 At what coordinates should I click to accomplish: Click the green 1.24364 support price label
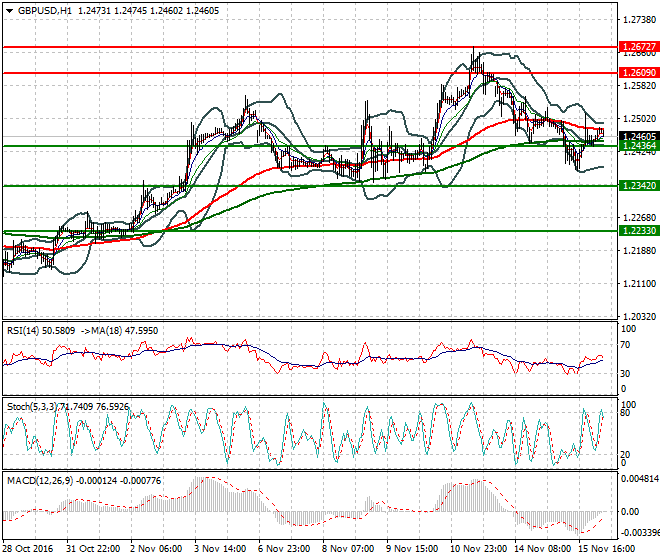639,146
